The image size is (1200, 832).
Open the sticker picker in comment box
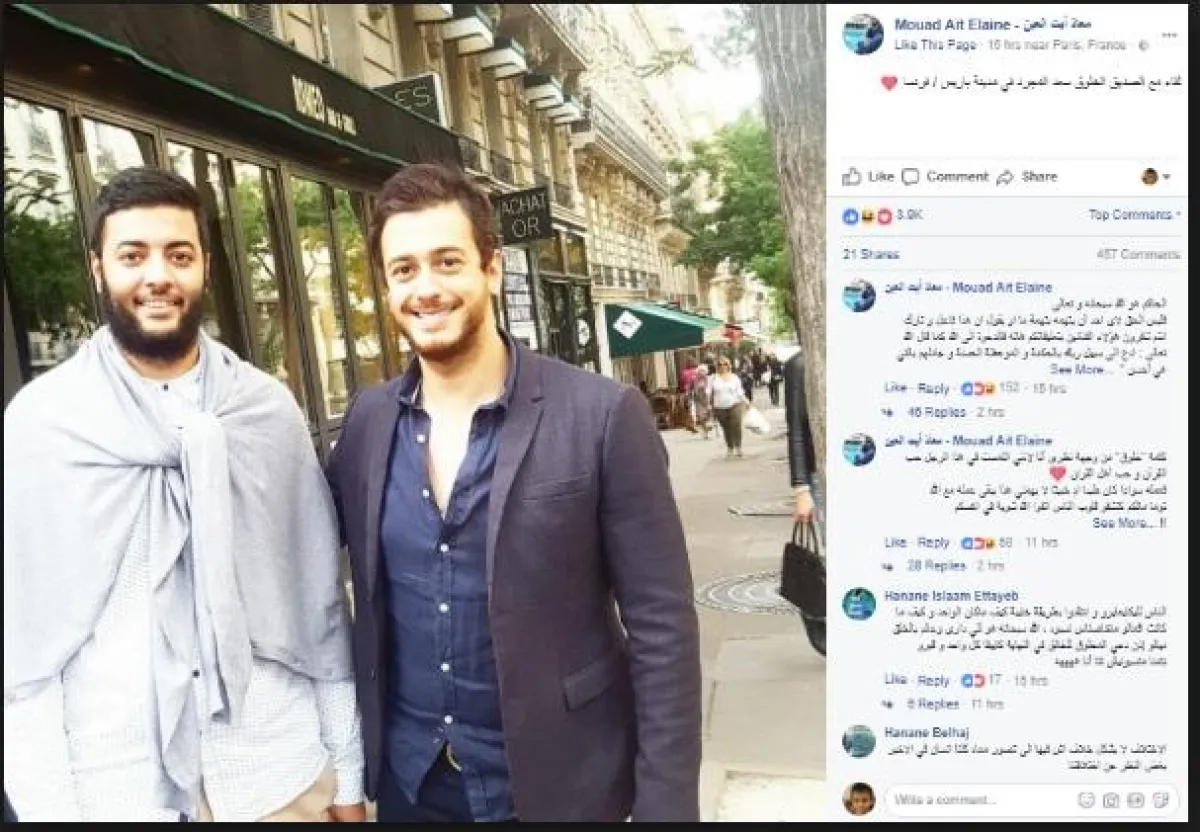(1160, 800)
